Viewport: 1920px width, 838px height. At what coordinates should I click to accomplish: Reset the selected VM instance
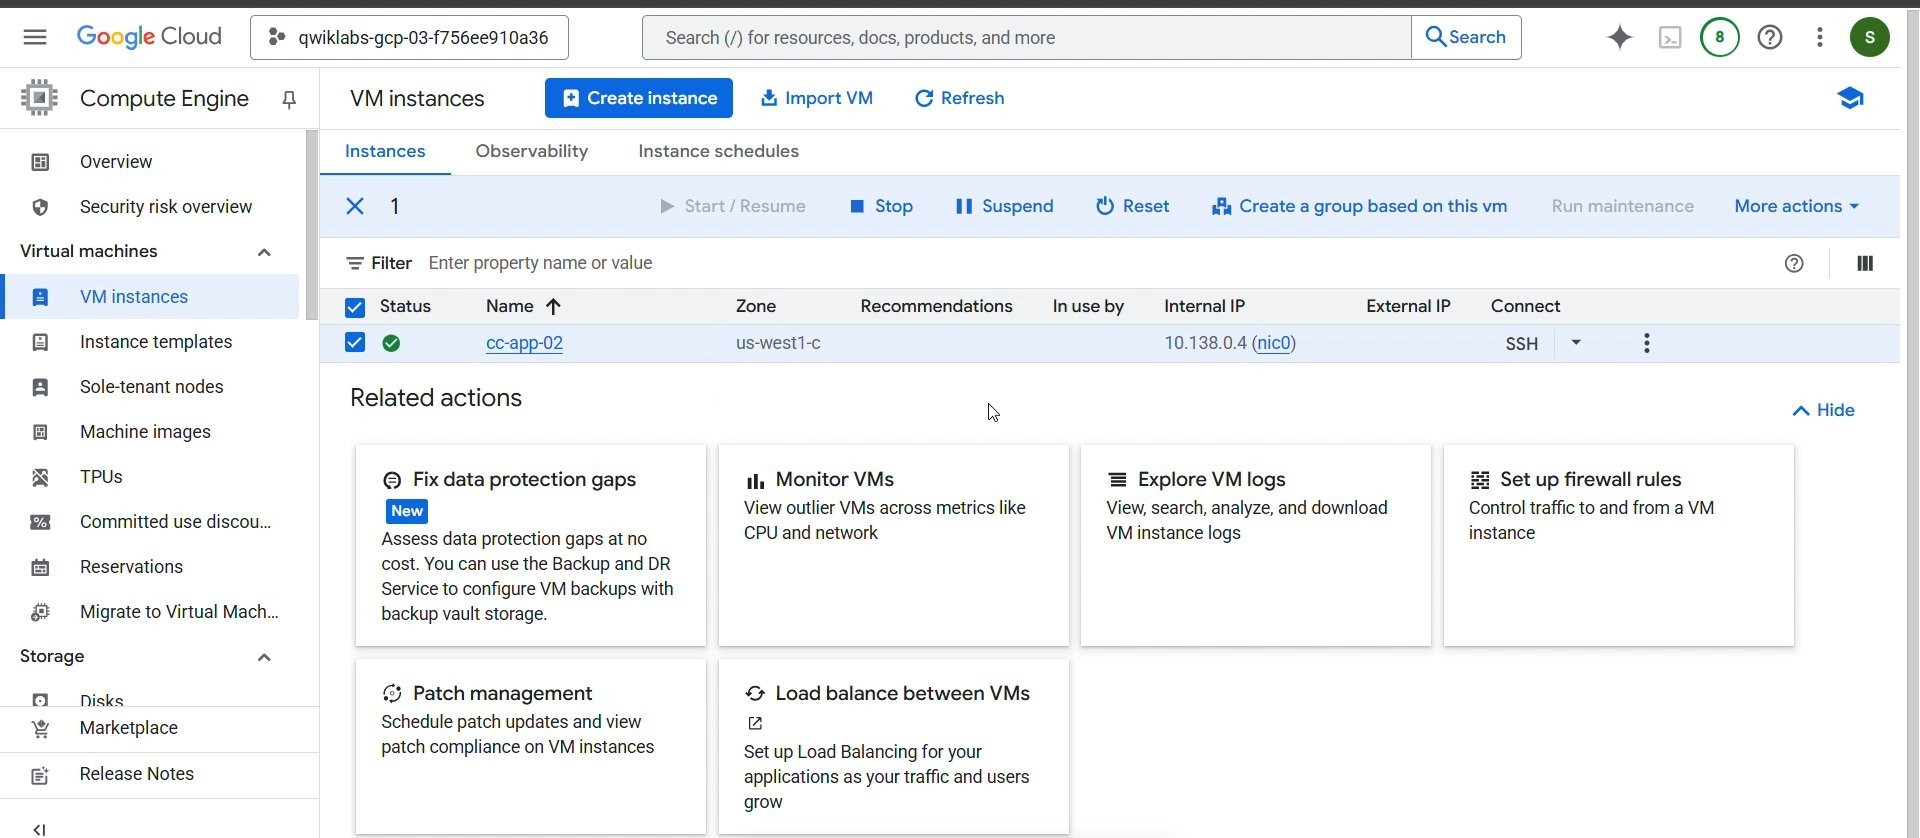(1132, 206)
